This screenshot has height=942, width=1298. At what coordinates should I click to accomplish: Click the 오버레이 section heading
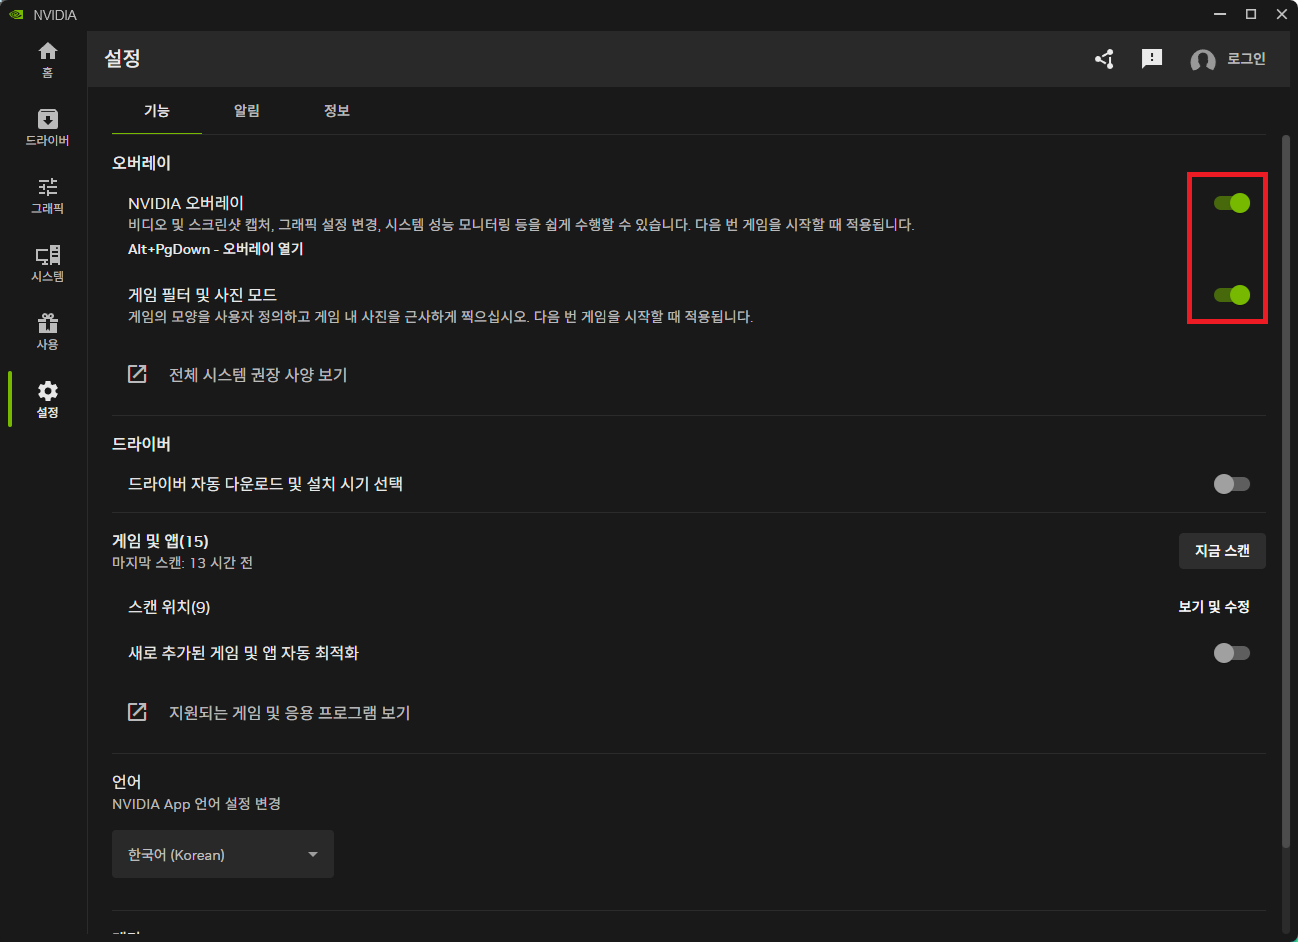tap(141, 163)
